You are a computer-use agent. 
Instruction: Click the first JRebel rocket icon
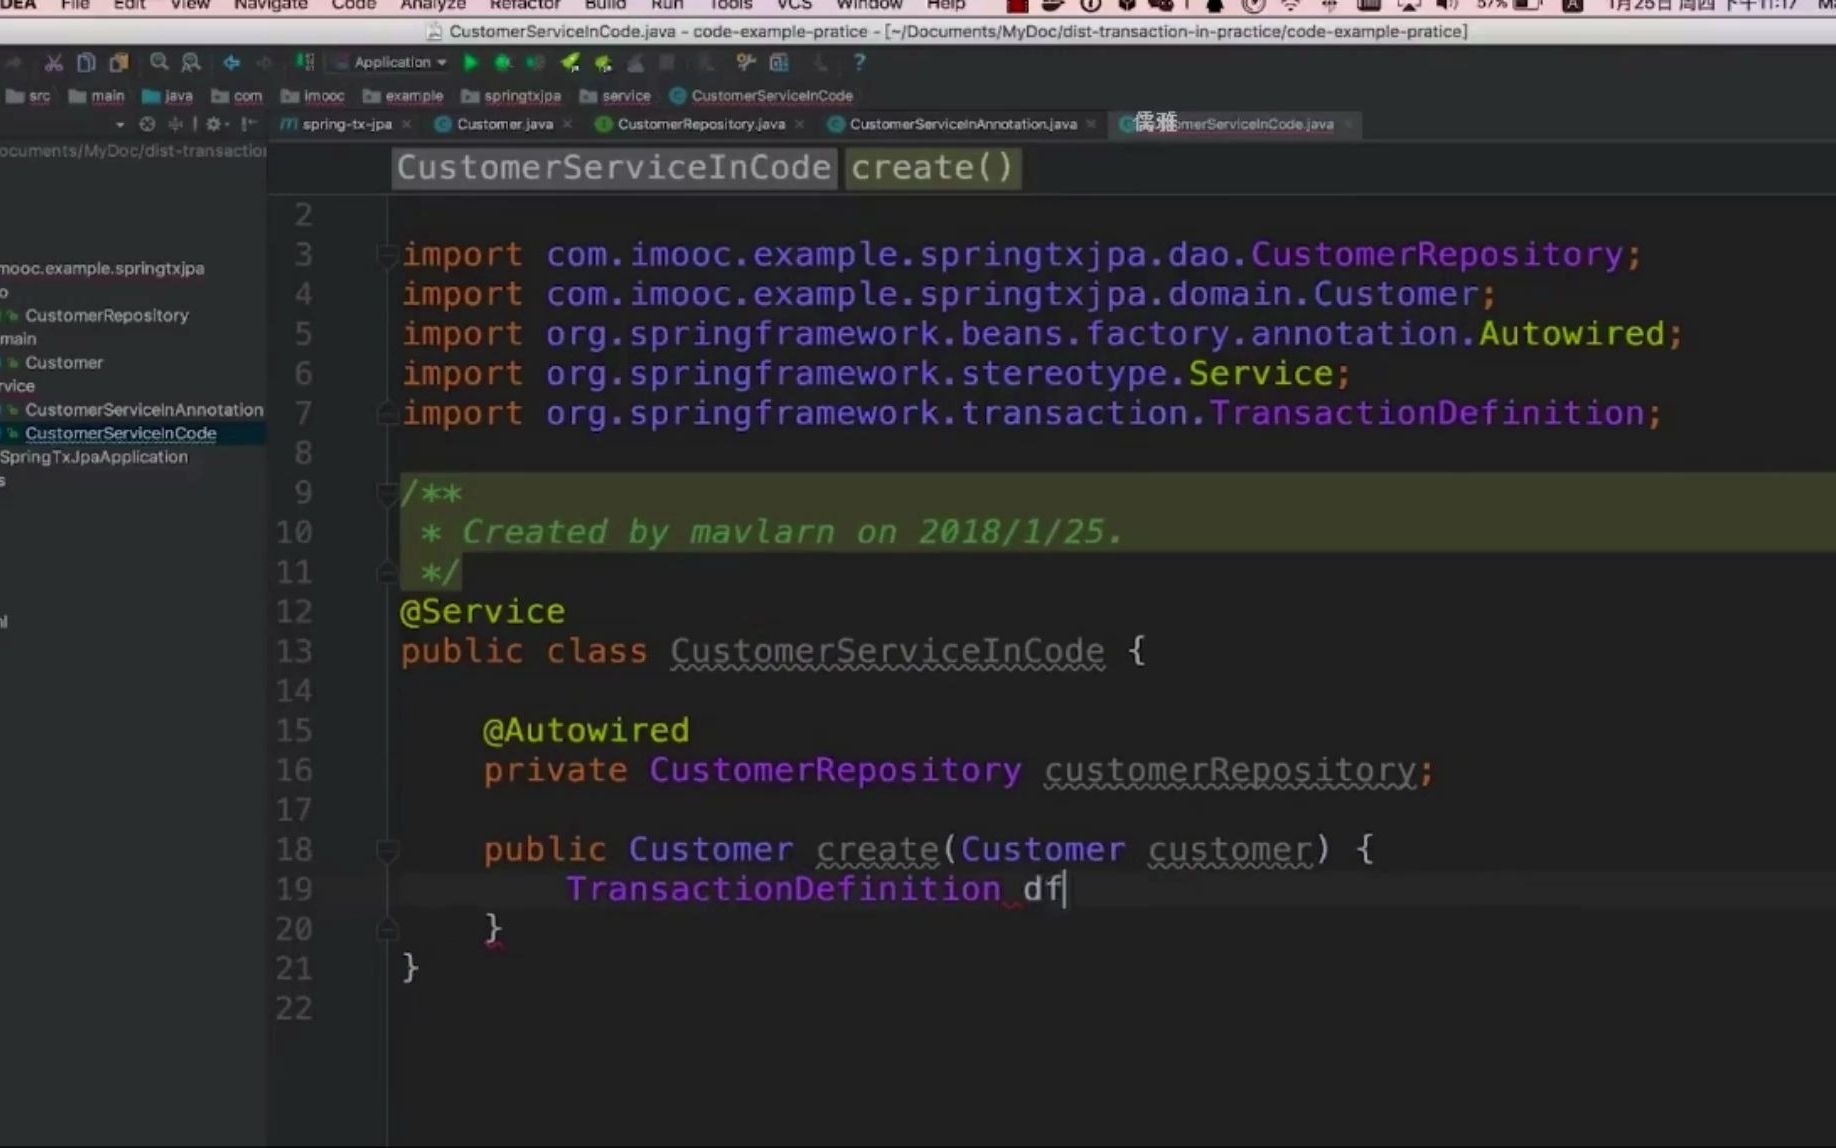(570, 63)
